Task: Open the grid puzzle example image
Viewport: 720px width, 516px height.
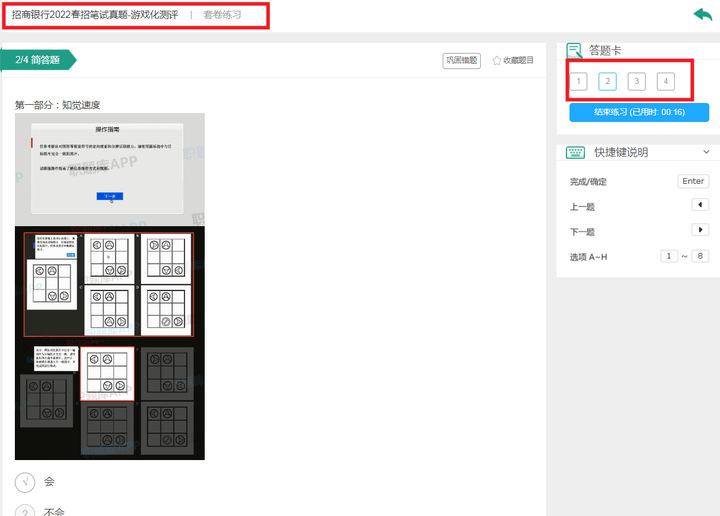Action: (x=110, y=343)
